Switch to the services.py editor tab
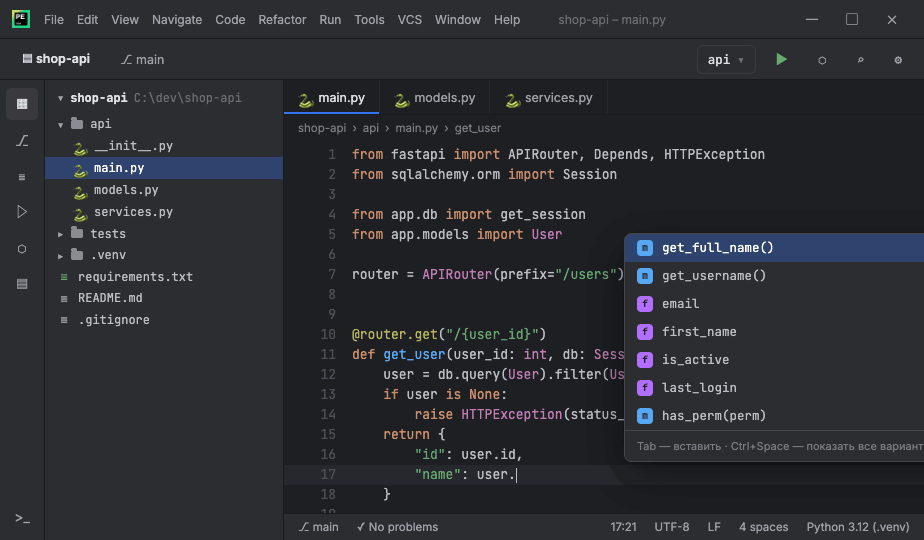Screen dimensions: 924x540 tap(549, 98)
